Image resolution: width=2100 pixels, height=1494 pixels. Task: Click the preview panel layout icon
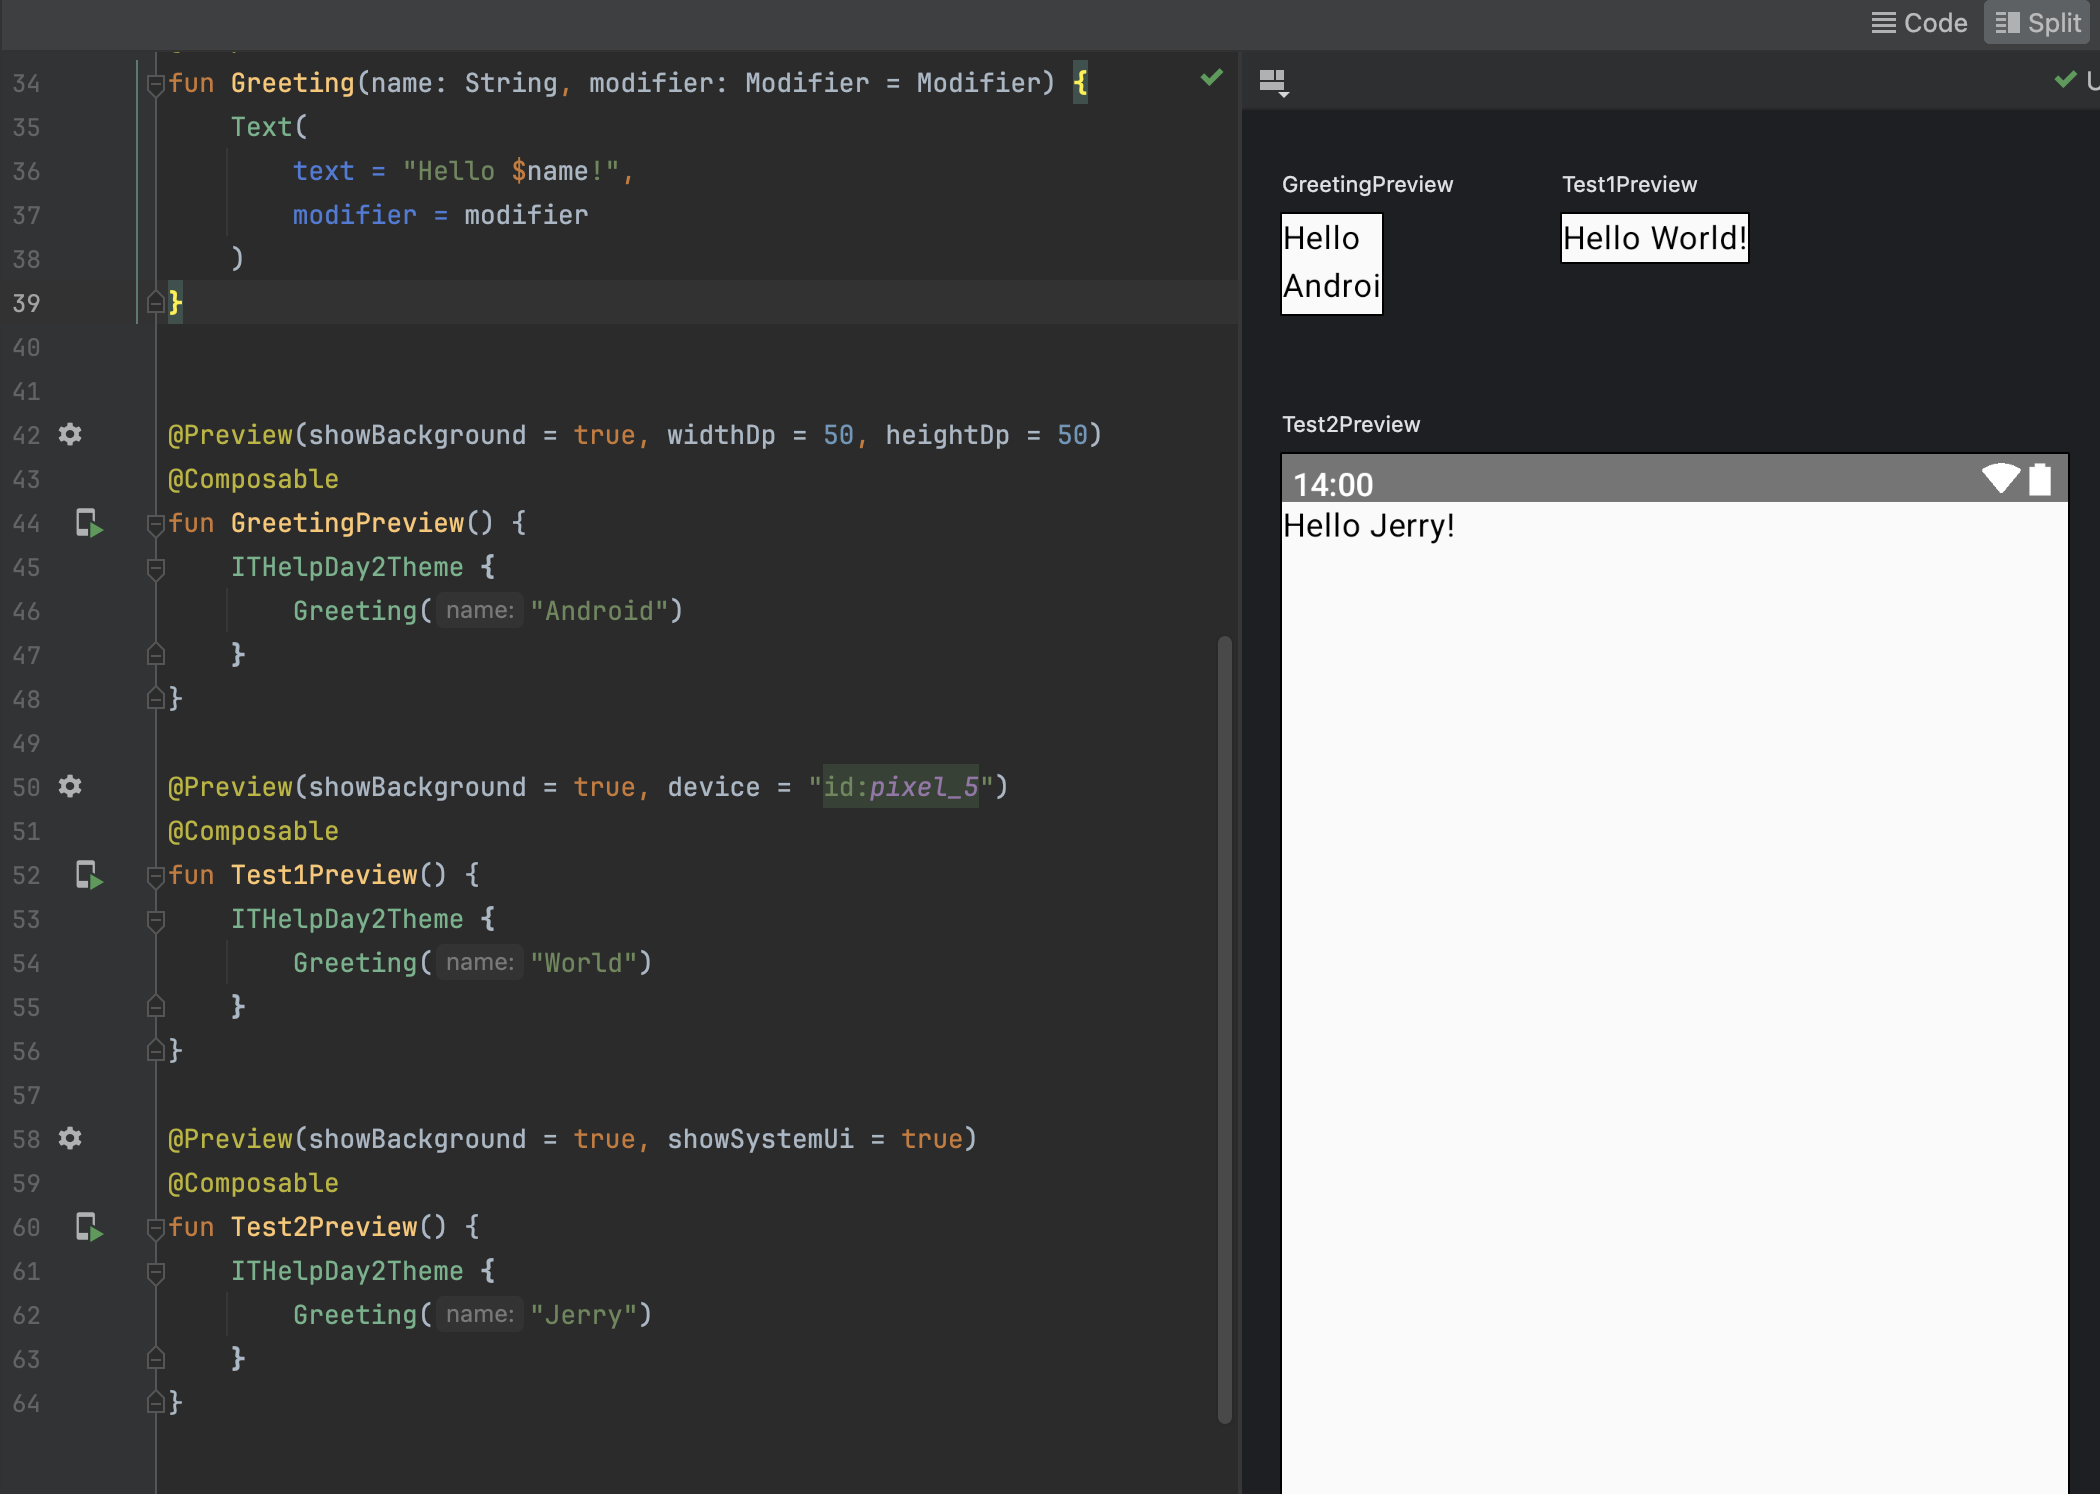[1273, 82]
